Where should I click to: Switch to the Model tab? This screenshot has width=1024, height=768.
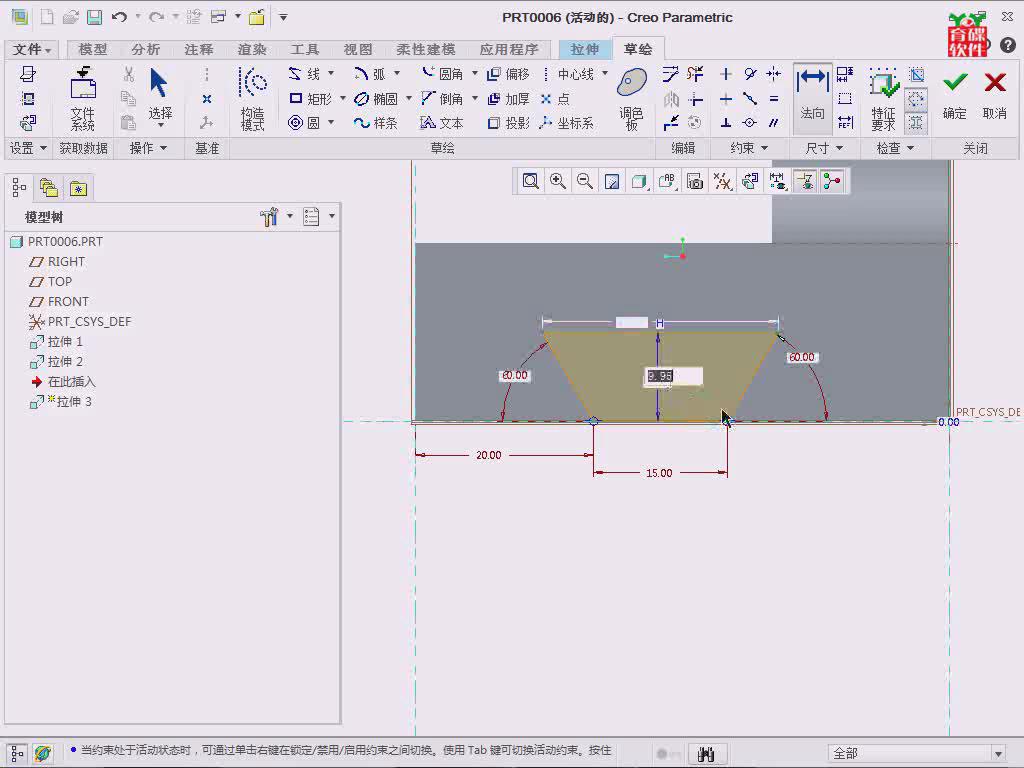[x=93, y=49]
